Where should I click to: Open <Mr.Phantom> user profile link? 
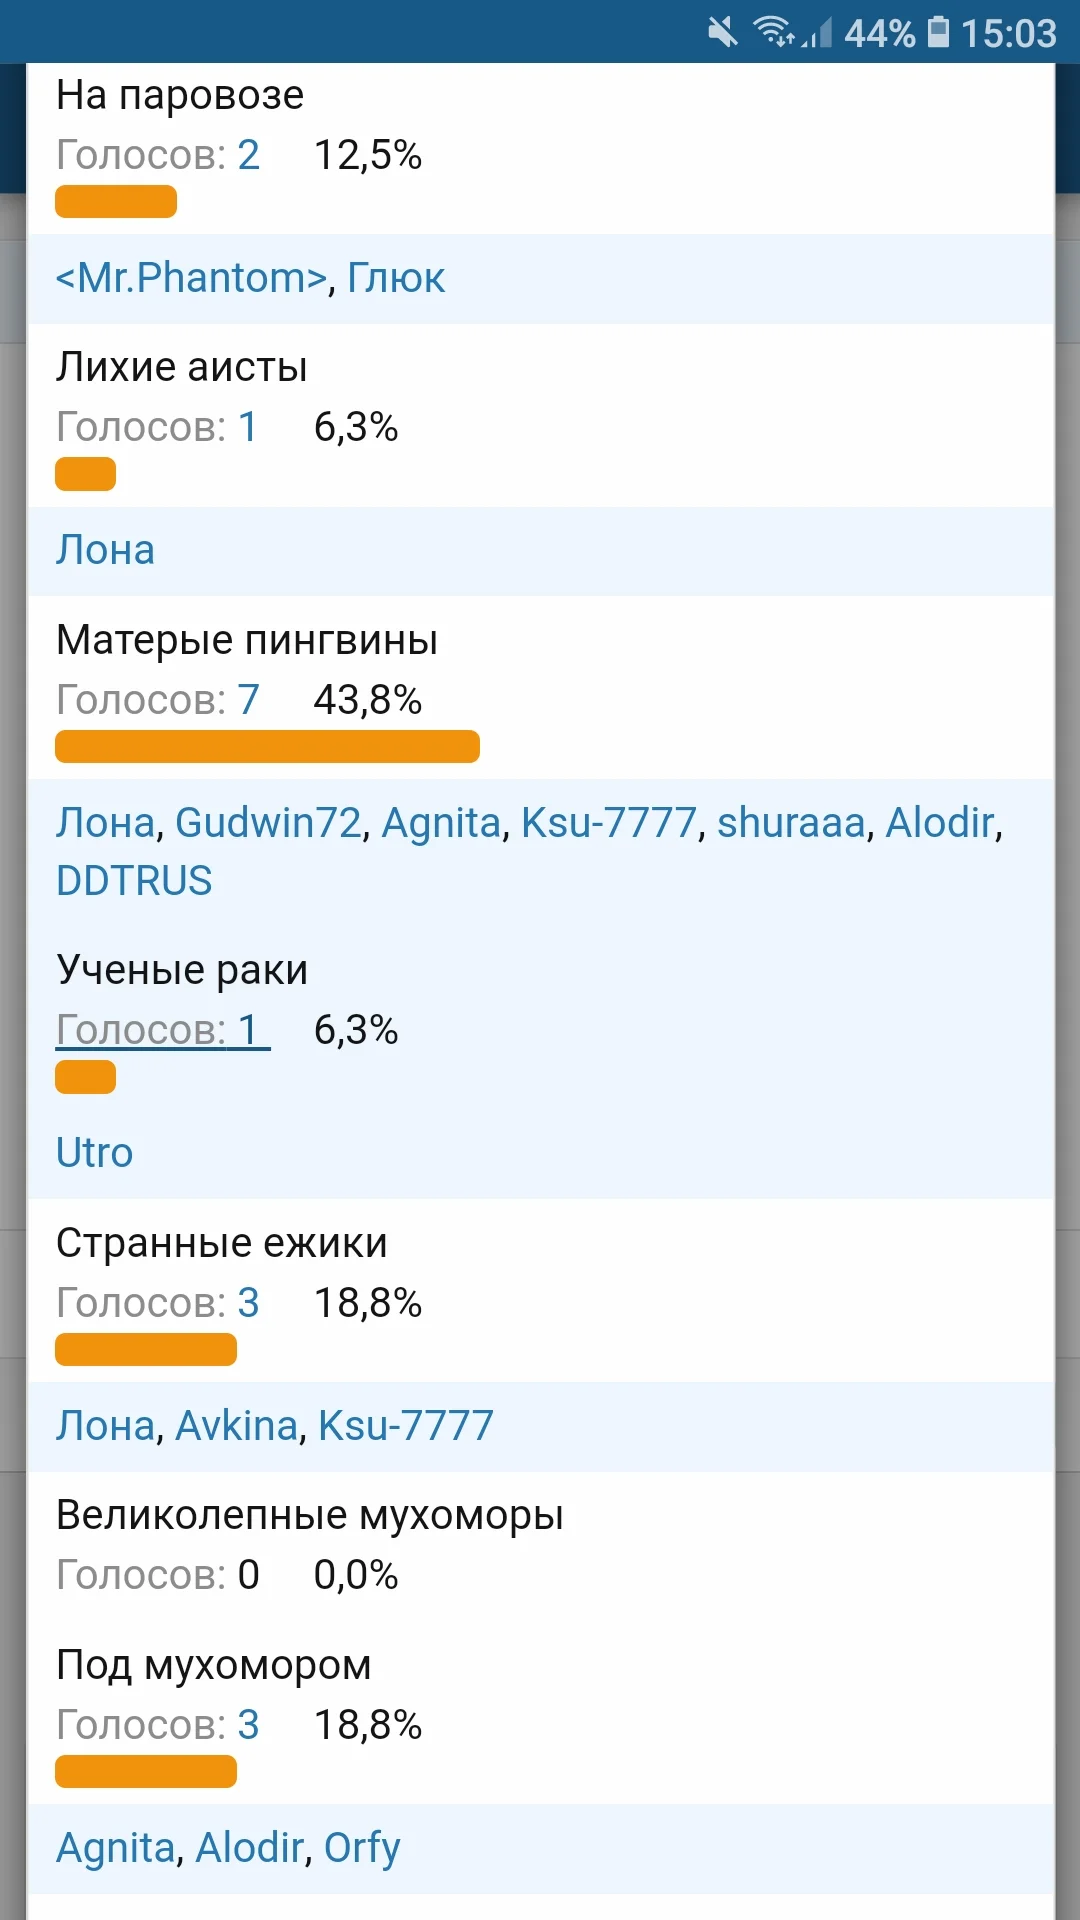pos(191,278)
